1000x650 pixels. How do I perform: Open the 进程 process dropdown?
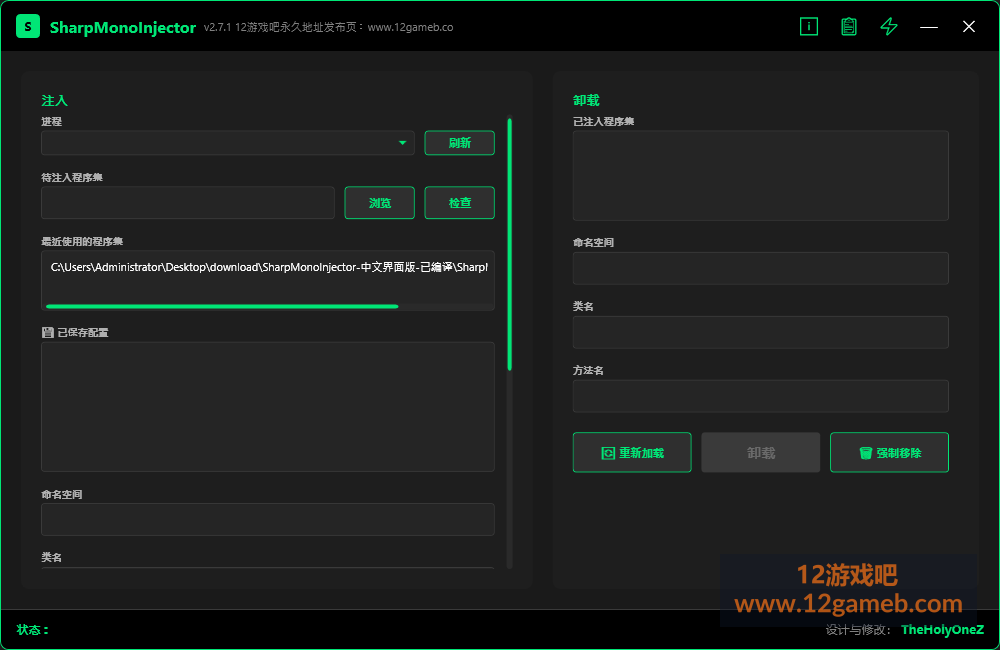coord(228,143)
